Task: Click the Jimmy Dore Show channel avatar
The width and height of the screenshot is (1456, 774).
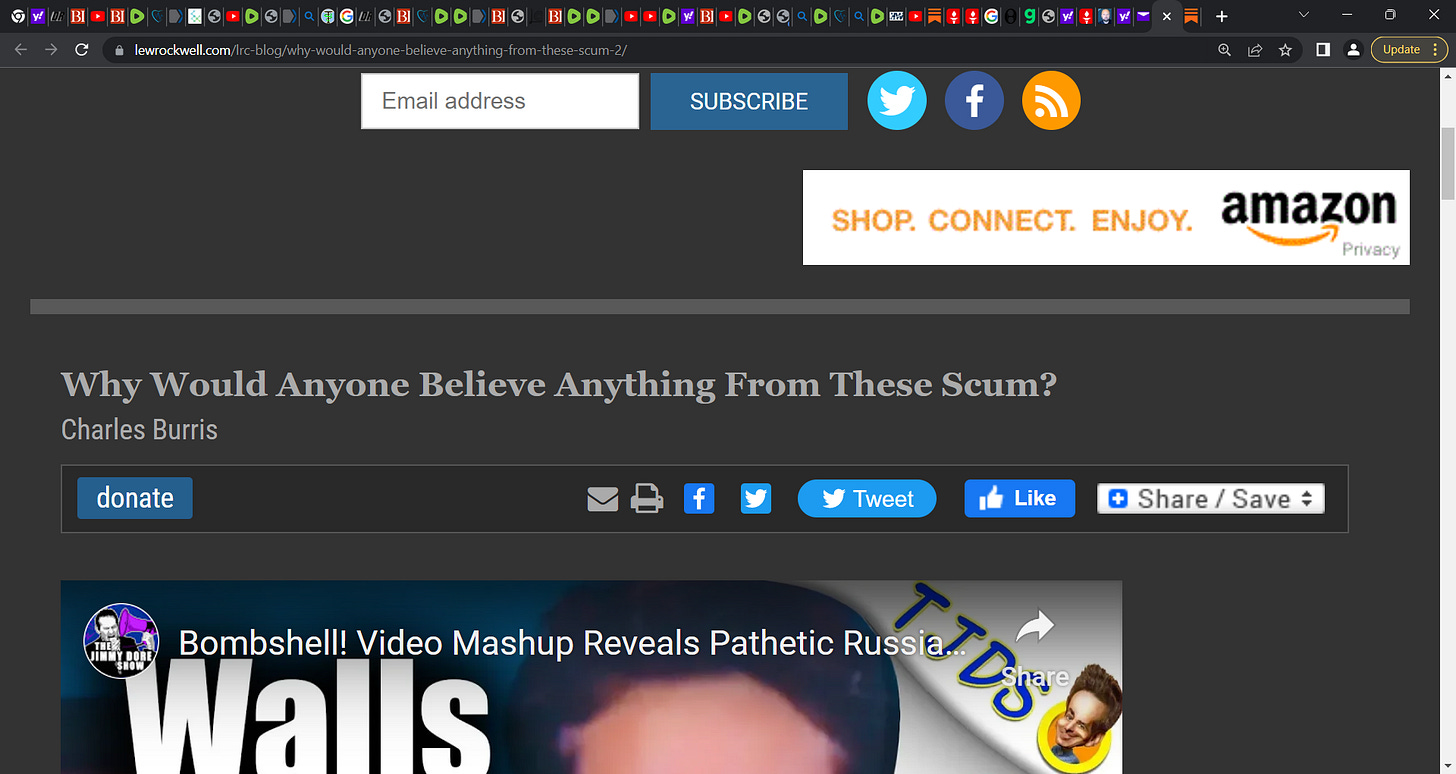Action: click(120, 641)
